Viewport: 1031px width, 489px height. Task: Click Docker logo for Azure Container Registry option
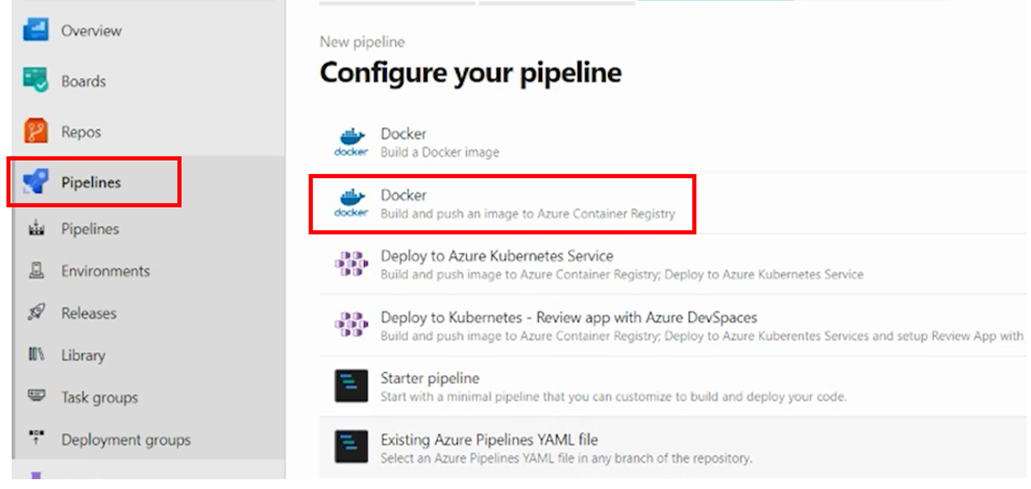[x=351, y=204]
